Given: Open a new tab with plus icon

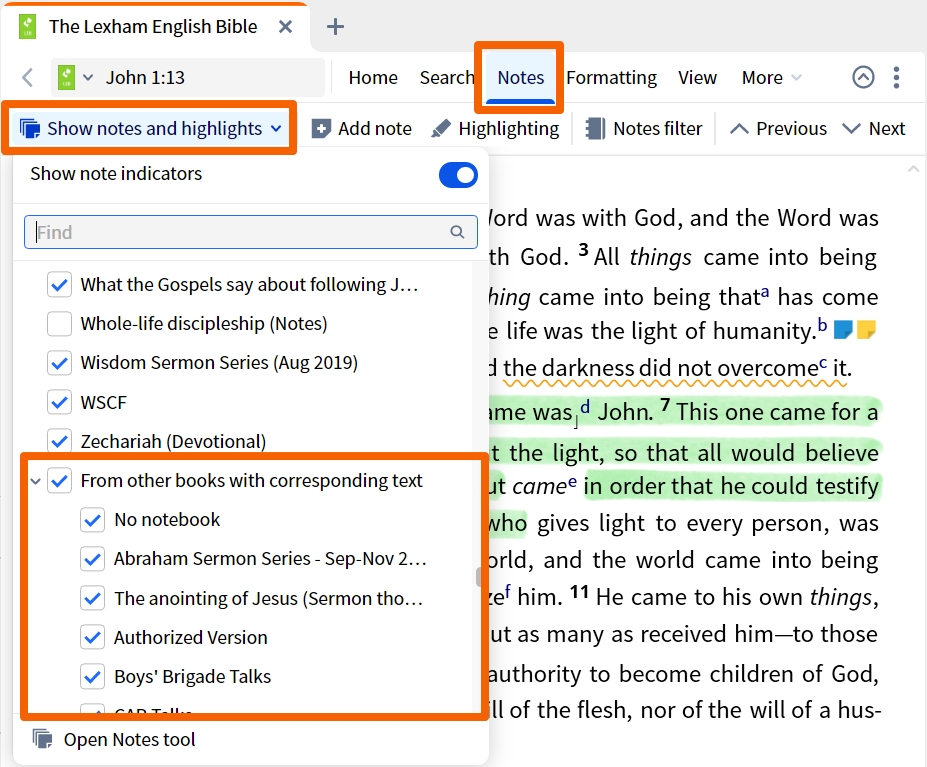Looking at the screenshot, I should click(x=335, y=27).
